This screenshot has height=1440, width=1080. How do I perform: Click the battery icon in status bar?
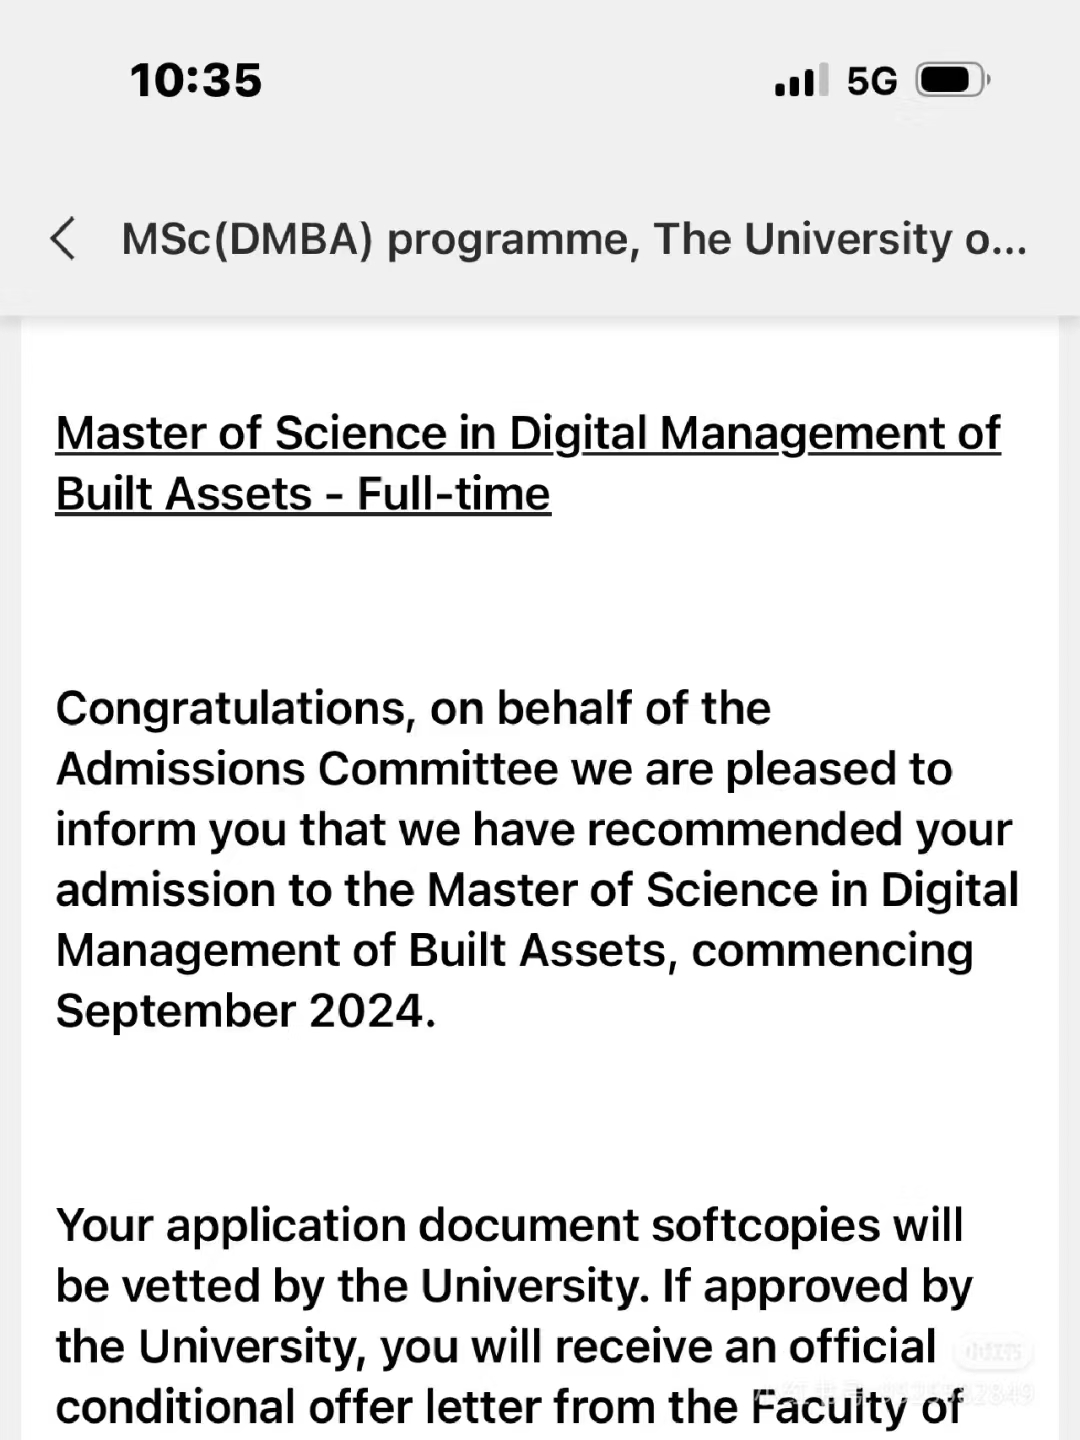[952, 80]
